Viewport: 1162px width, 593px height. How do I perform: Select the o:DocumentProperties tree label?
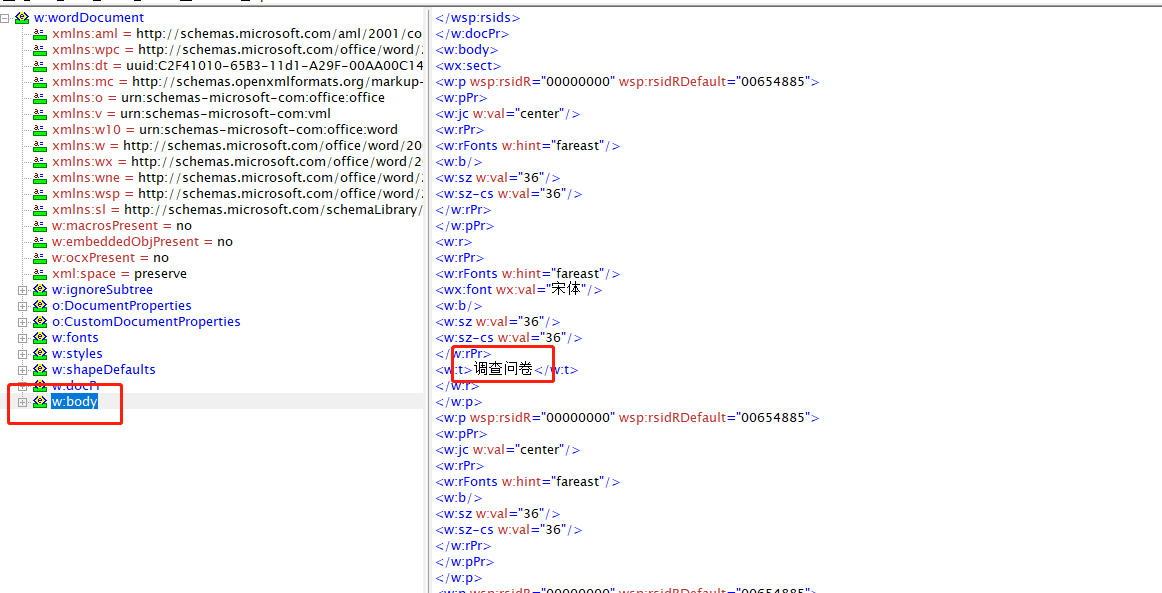(122, 306)
